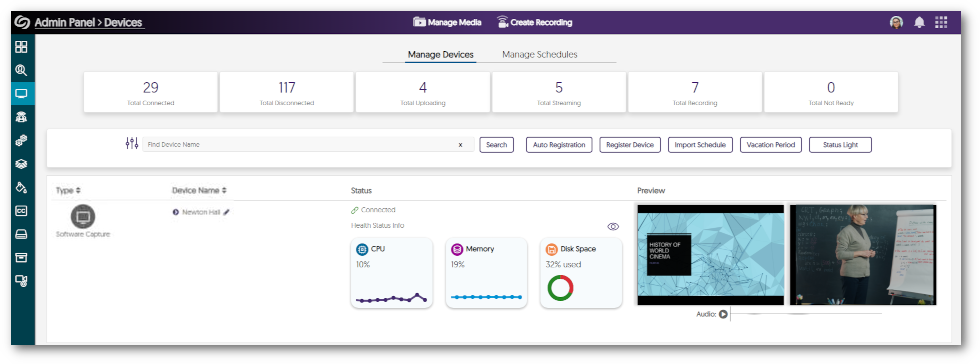Click the Status Light button
Image resolution: width=980 pixels, height=364 pixels.
pos(841,144)
